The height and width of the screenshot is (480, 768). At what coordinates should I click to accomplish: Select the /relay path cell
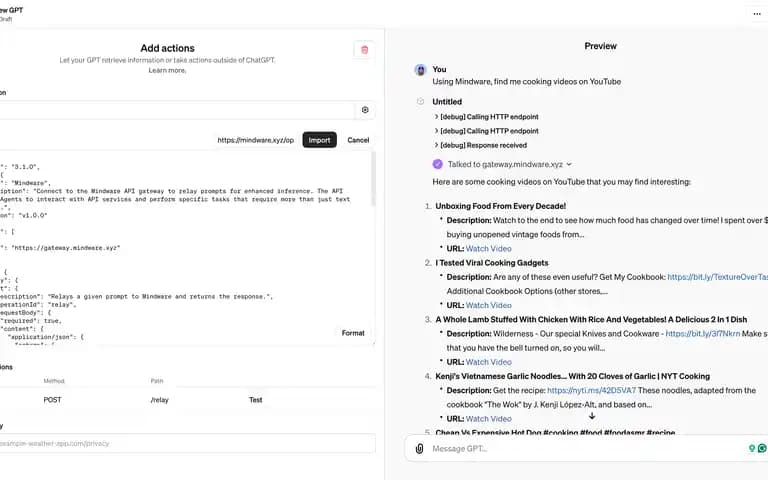point(160,400)
